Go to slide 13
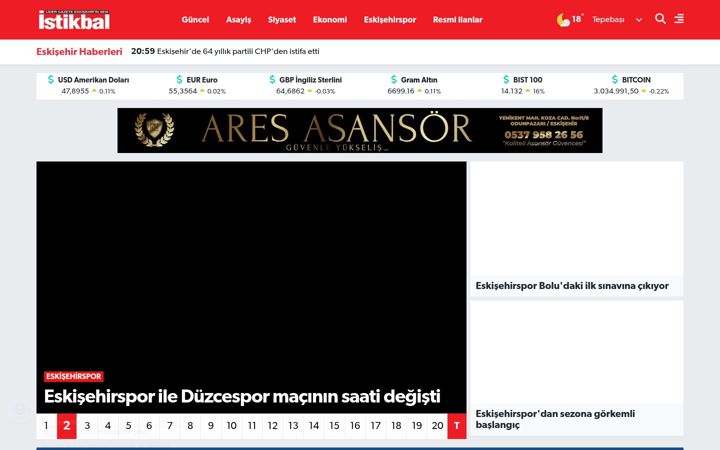Screen dimensions: 720x450 pyautogui.click(x=293, y=426)
